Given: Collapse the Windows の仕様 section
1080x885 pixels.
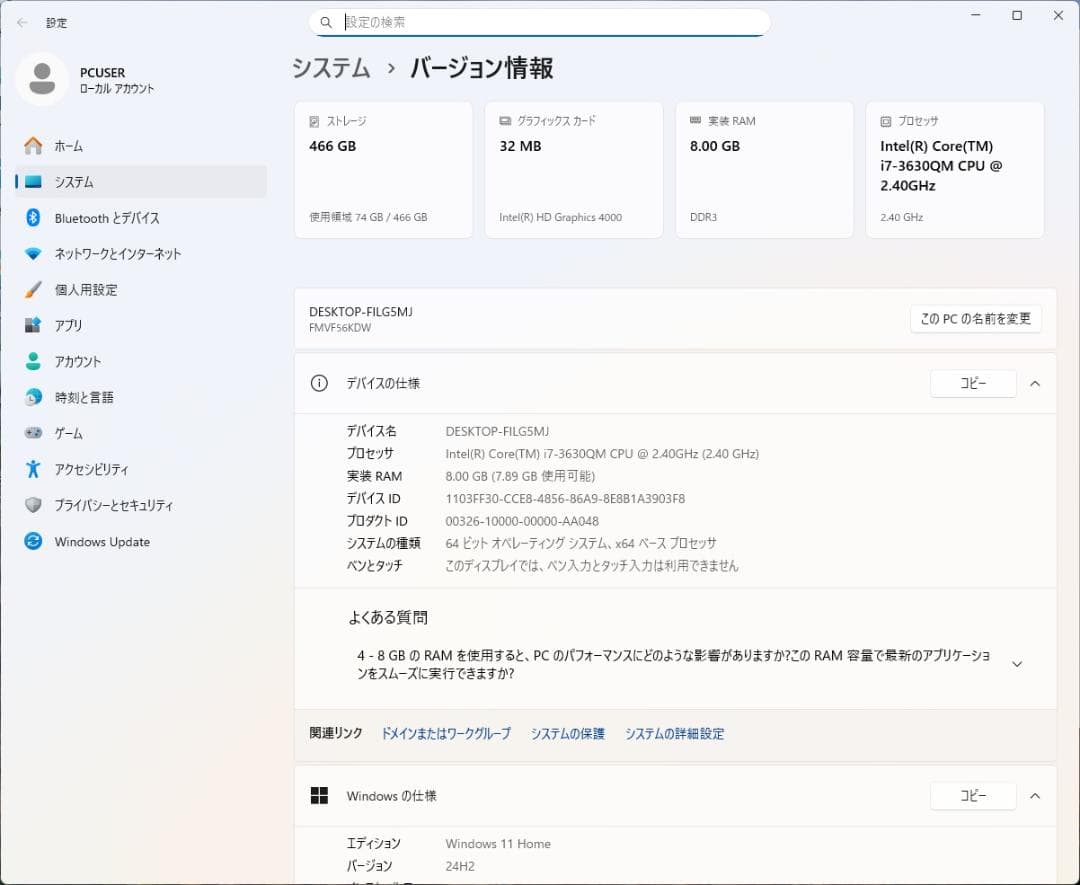Looking at the screenshot, I should [x=1035, y=796].
